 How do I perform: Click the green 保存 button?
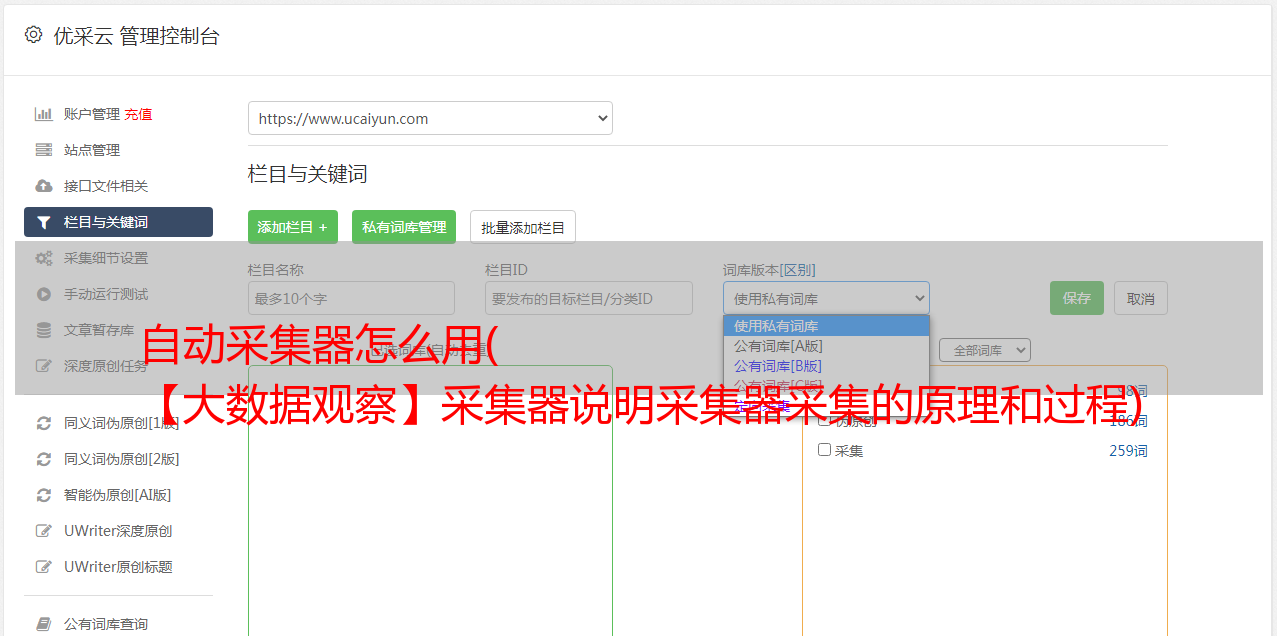(1077, 298)
